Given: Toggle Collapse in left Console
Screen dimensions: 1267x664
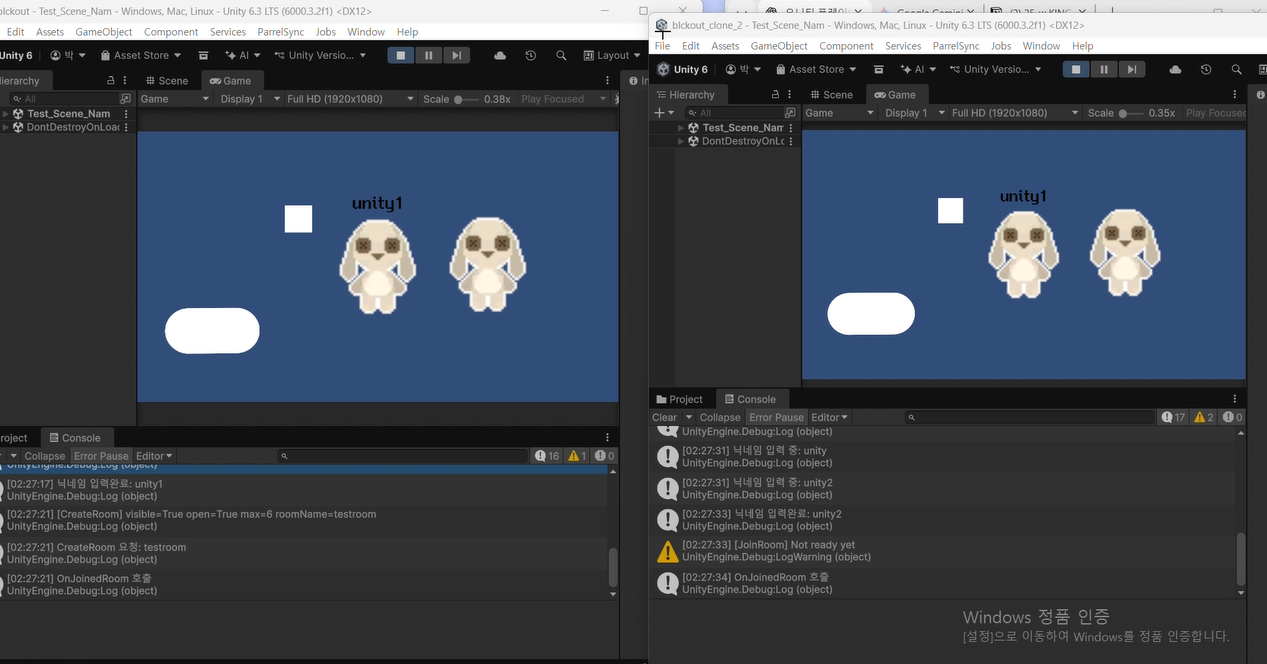Looking at the screenshot, I should pyautogui.click(x=45, y=456).
